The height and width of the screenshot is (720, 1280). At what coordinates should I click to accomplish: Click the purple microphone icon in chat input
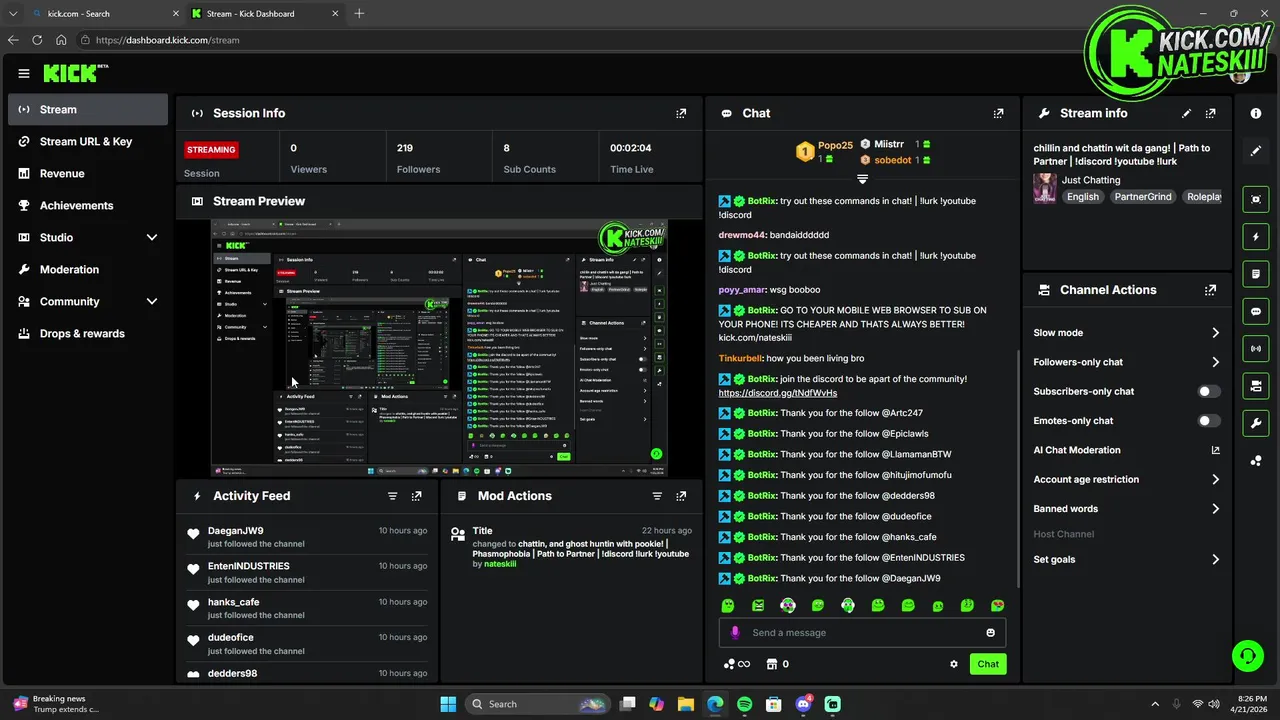[x=735, y=633]
